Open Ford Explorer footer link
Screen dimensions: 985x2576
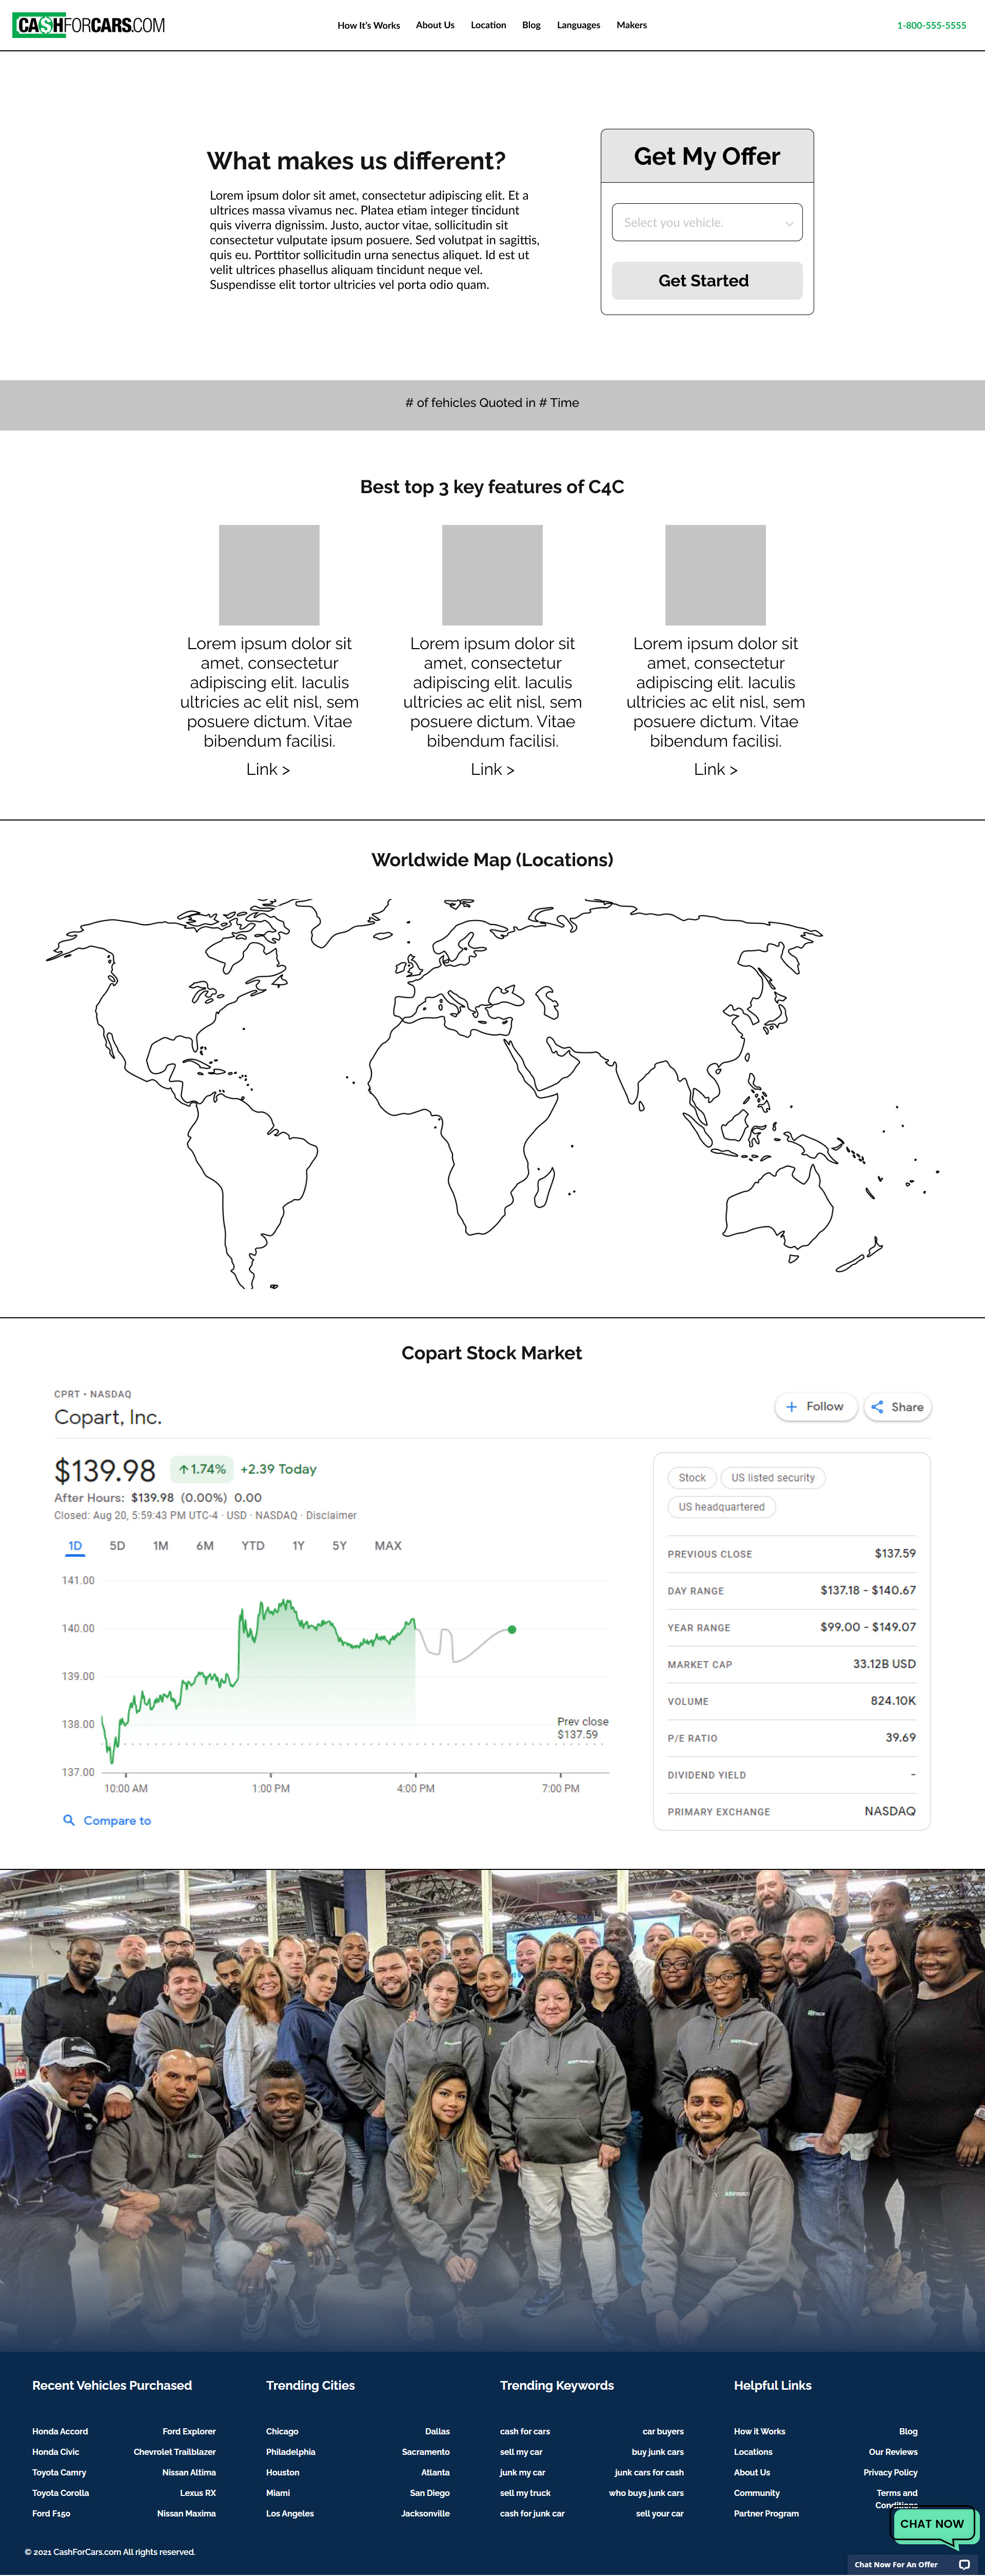click(189, 2431)
